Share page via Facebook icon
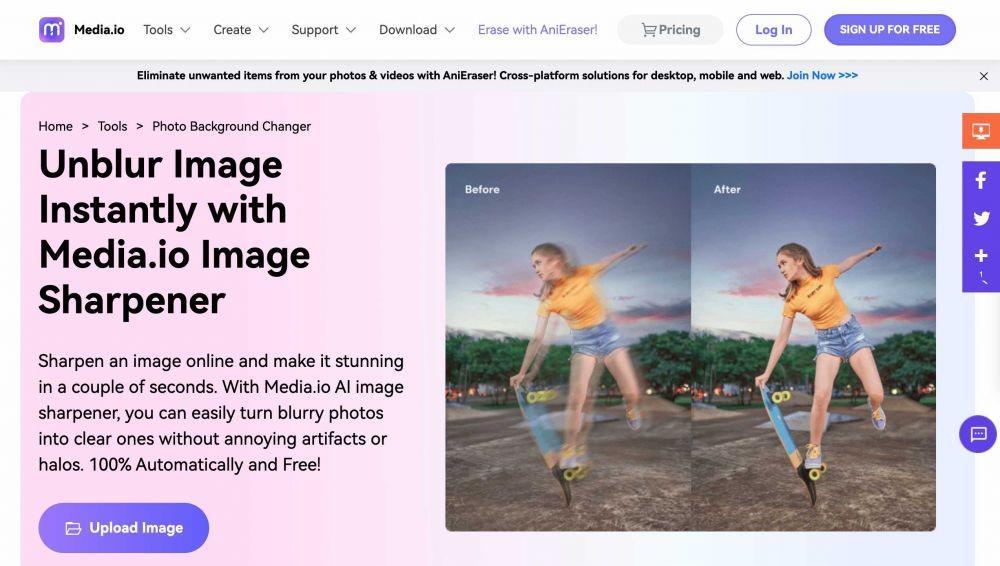 tap(981, 180)
